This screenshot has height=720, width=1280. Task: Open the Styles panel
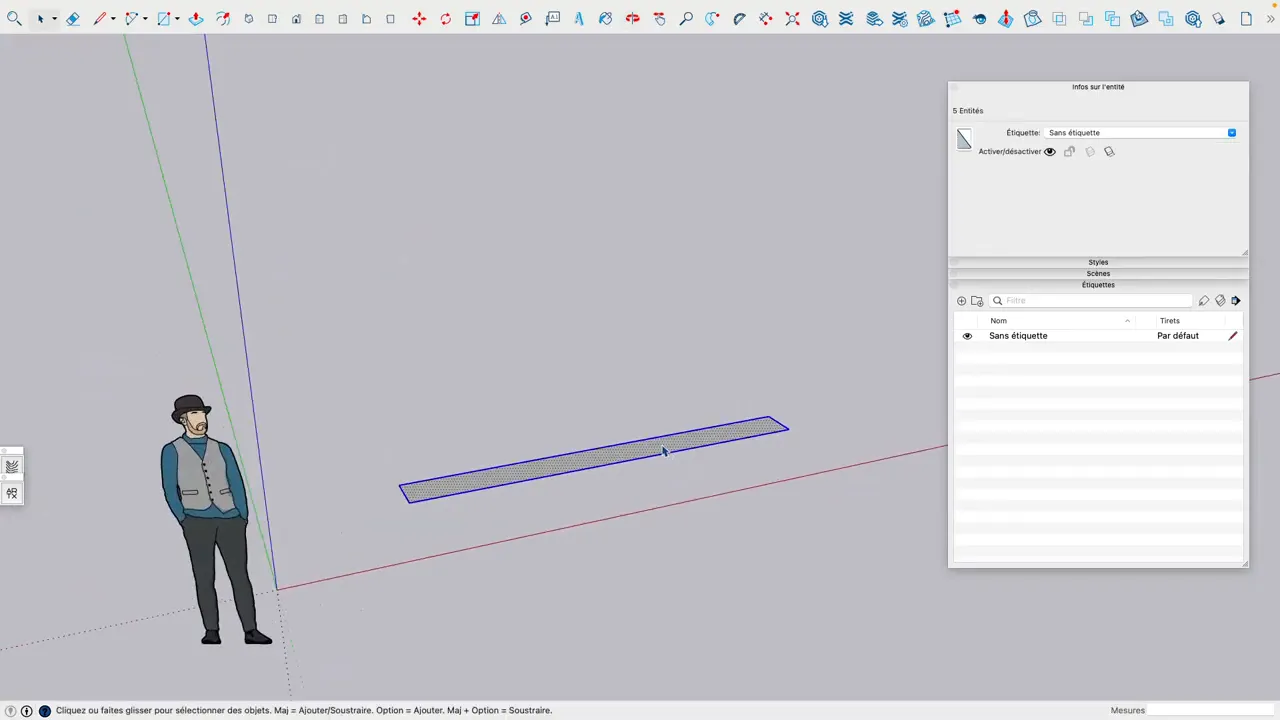(1098, 262)
